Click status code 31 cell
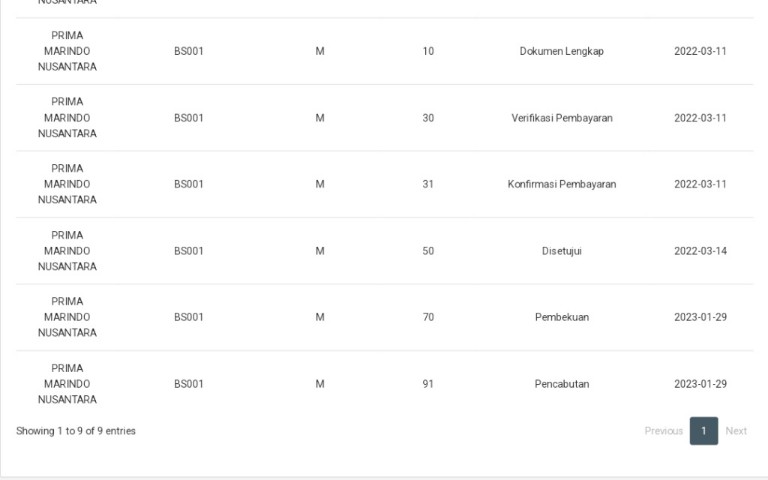The height and width of the screenshot is (480, 768). [428, 184]
